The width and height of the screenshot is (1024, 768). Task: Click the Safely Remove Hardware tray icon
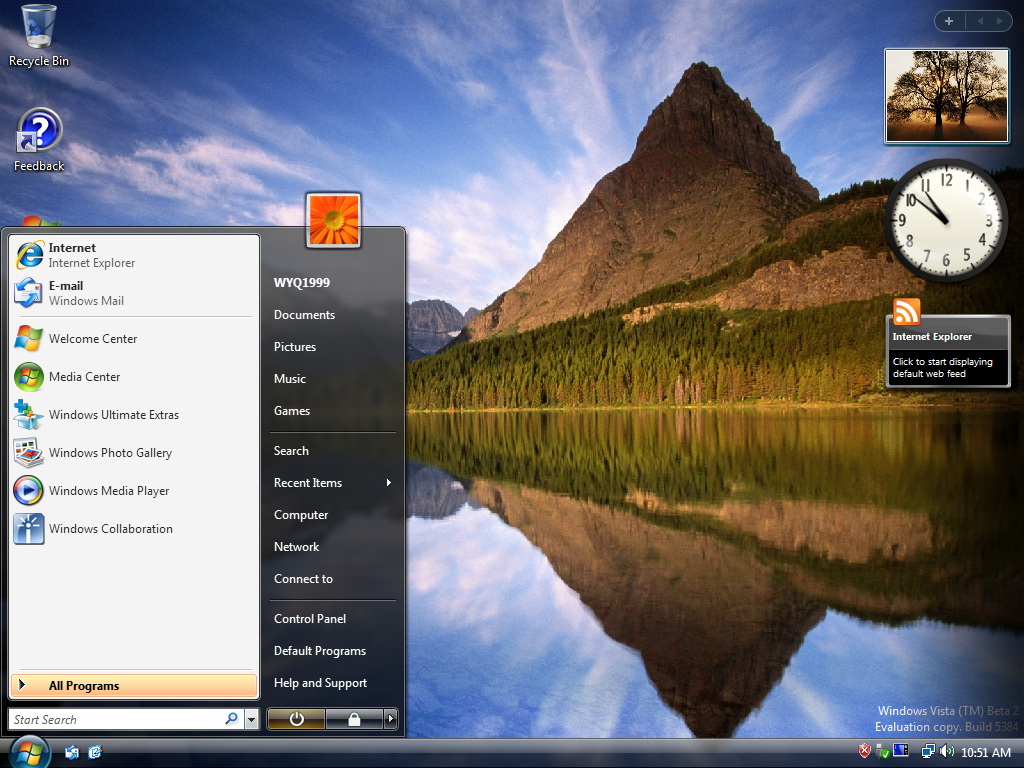click(x=882, y=752)
